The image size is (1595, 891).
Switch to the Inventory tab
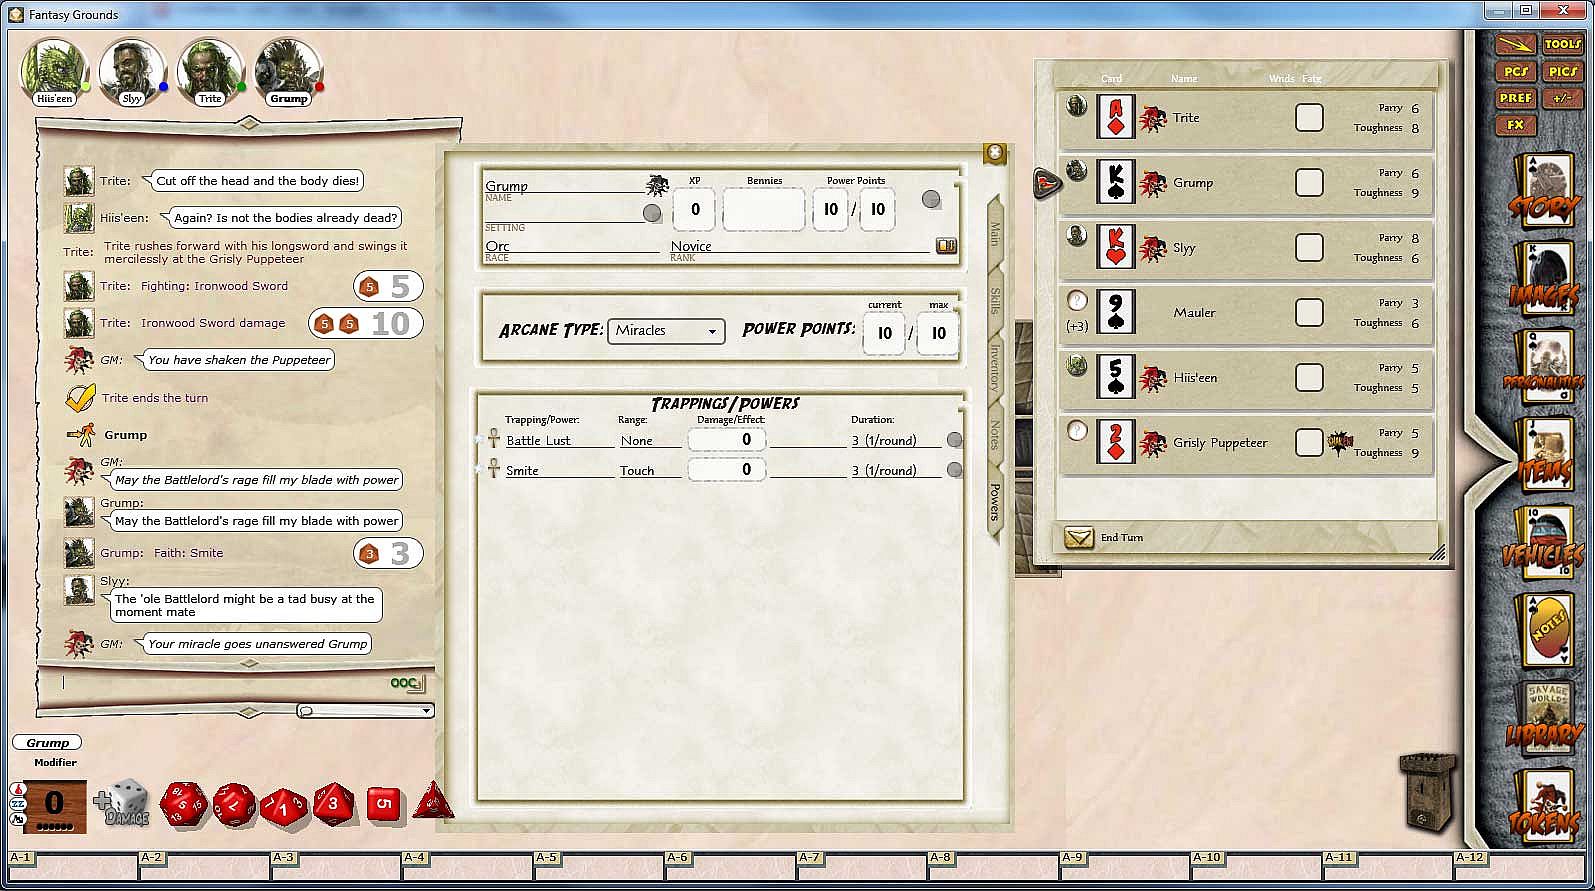click(995, 367)
